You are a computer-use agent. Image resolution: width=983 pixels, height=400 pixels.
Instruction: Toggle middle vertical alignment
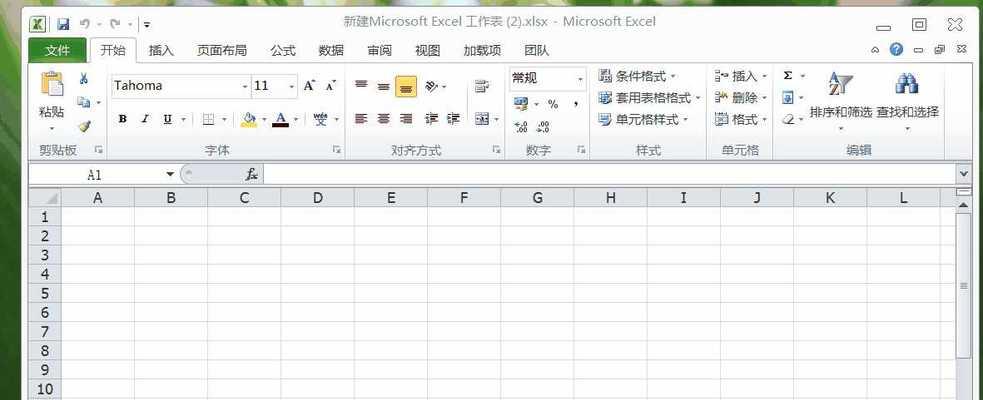coord(384,86)
